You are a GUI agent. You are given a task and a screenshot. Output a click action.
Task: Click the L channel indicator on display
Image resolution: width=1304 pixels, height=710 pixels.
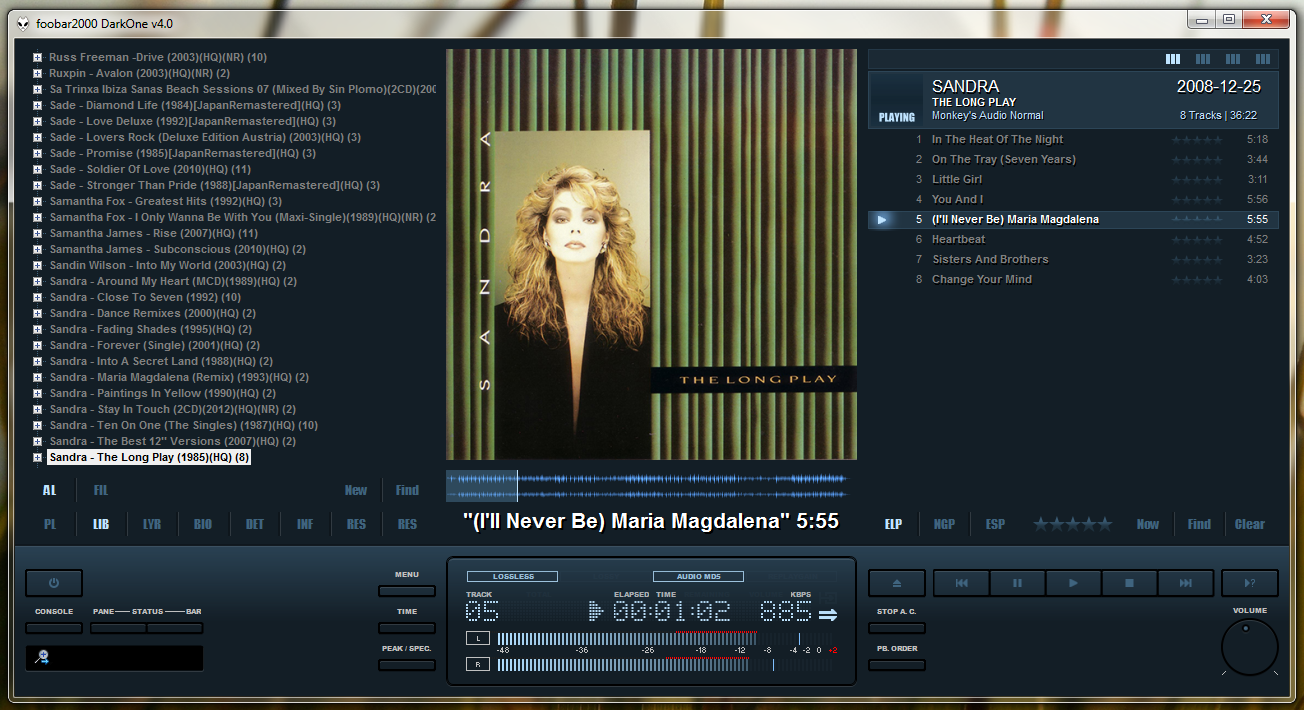coord(478,638)
